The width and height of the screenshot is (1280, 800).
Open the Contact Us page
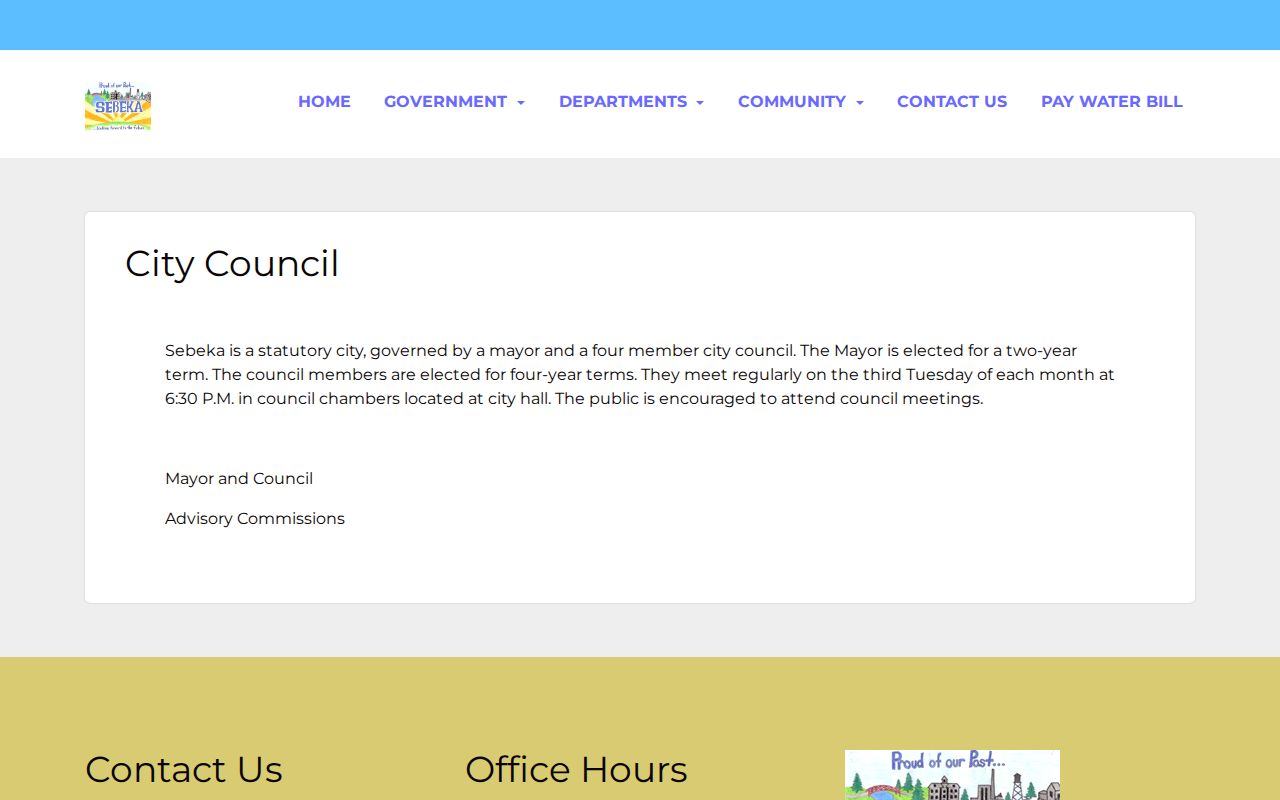(952, 102)
